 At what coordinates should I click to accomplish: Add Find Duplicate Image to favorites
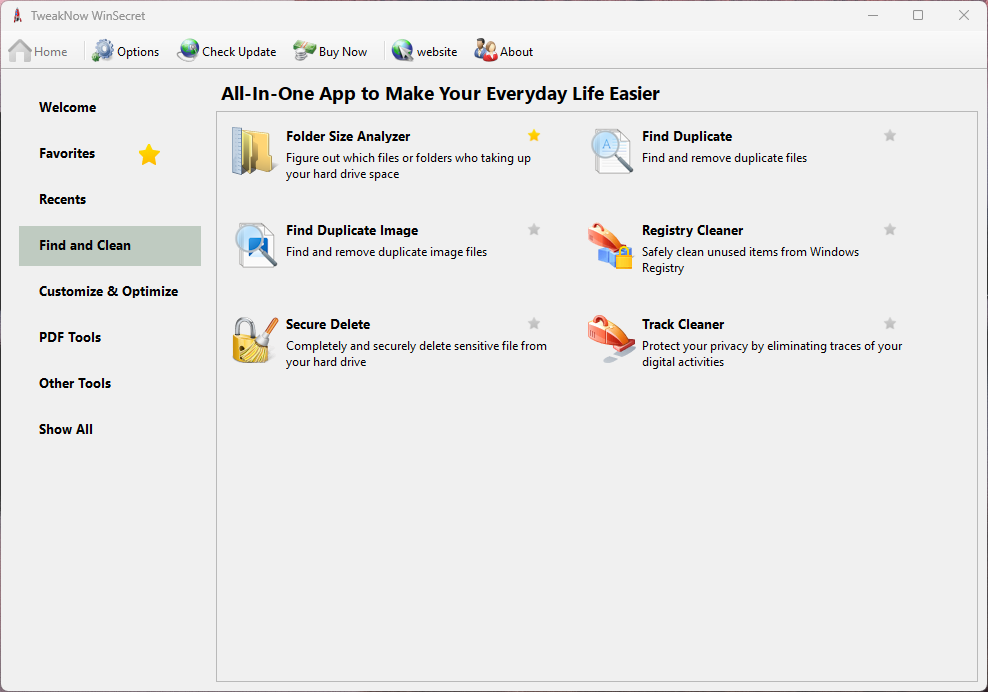click(x=534, y=230)
